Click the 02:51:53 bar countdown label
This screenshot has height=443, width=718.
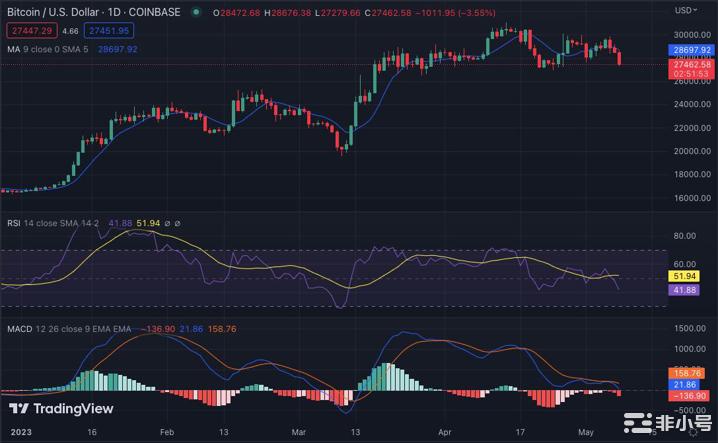(x=691, y=74)
